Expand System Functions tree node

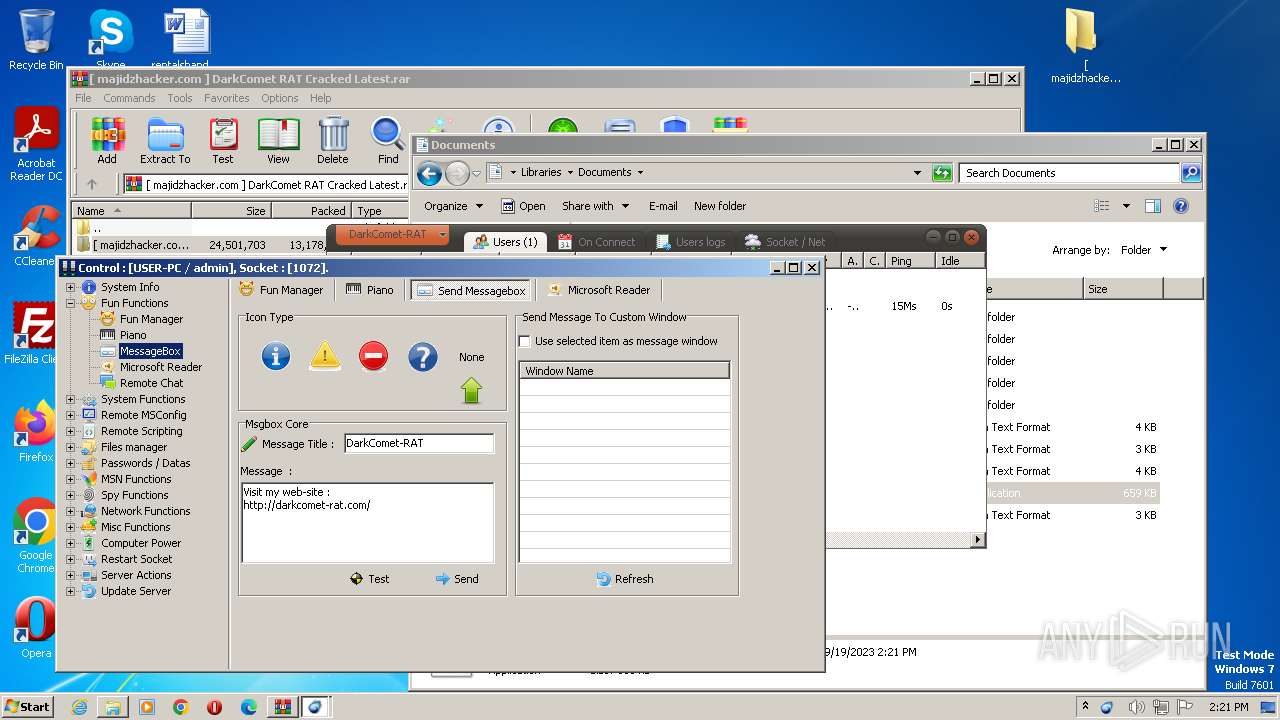[71, 399]
